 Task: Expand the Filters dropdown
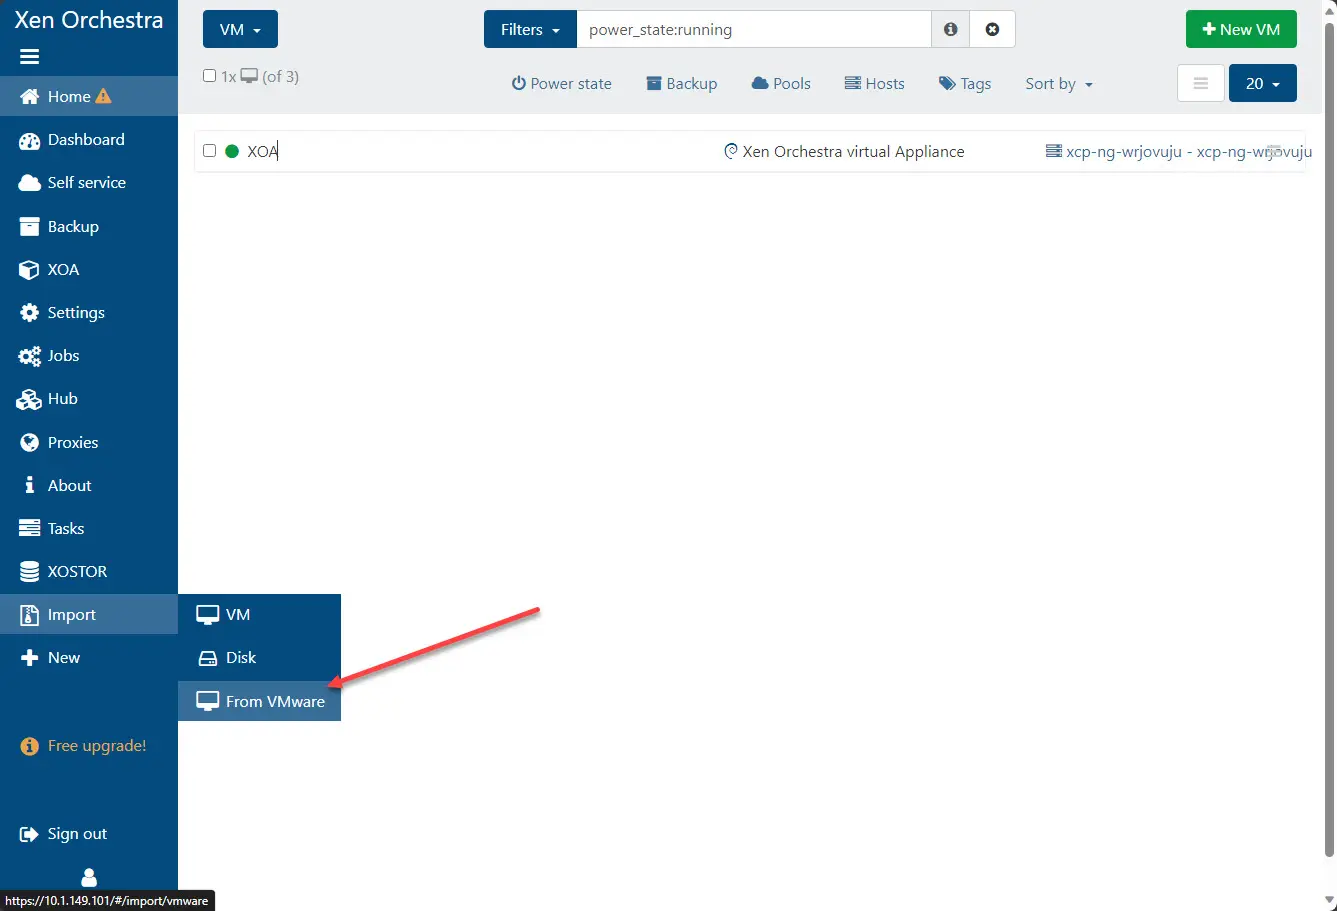(x=530, y=30)
